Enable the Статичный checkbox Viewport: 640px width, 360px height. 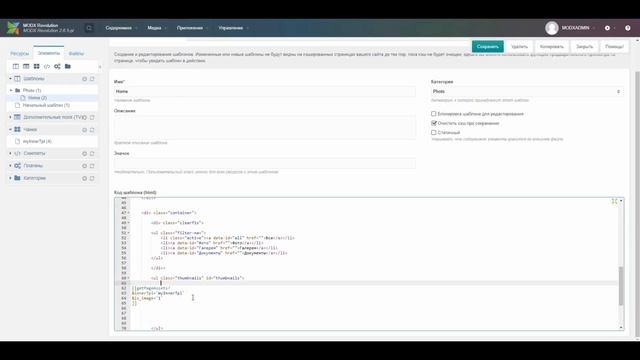tap(433, 132)
